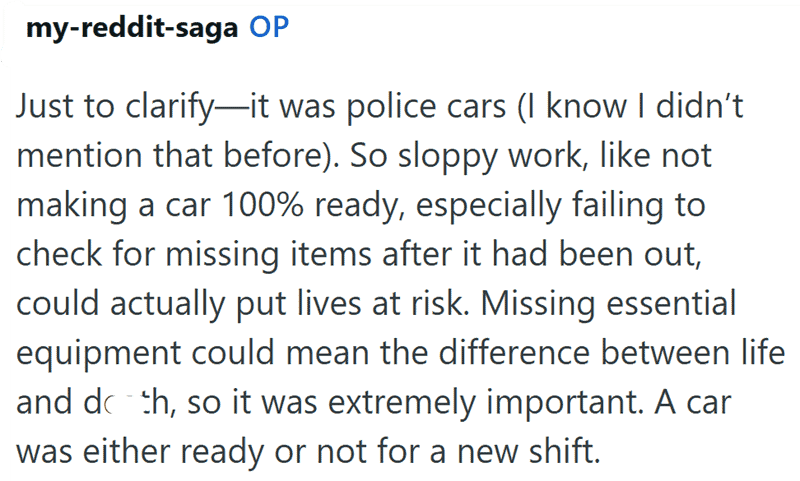The width and height of the screenshot is (800, 481).
Task: Click the text "new shift"
Action: [529, 452]
